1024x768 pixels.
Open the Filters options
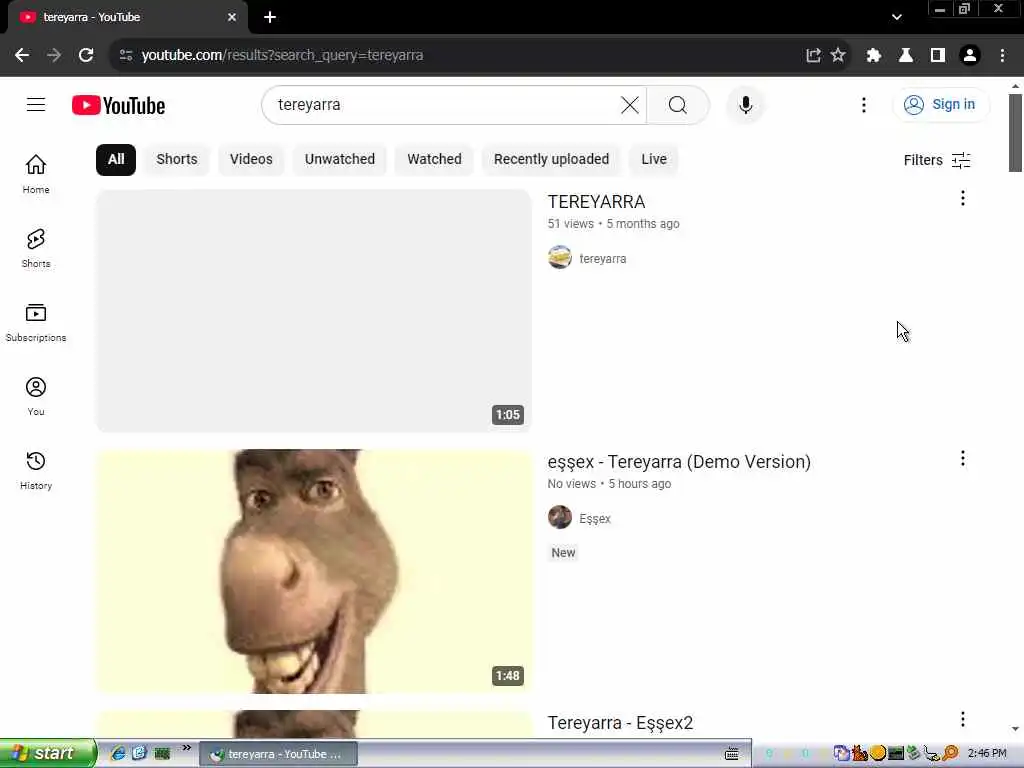click(937, 160)
